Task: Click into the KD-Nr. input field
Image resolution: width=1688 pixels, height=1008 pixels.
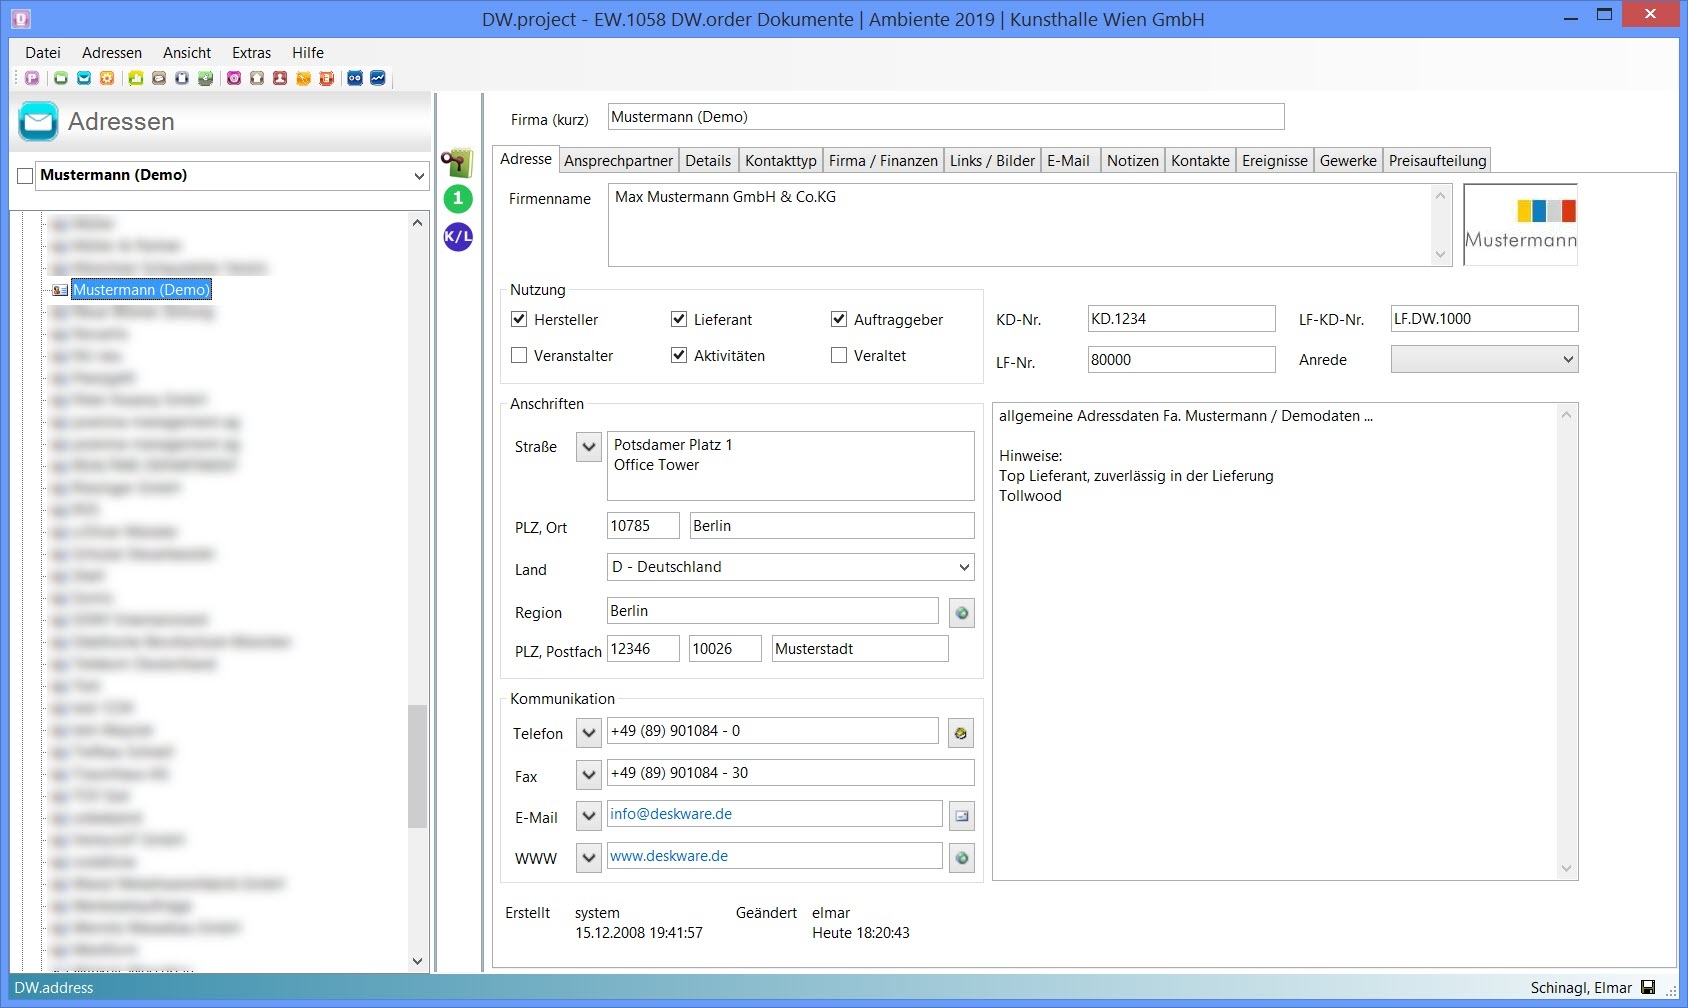Action: [x=1180, y=319]
